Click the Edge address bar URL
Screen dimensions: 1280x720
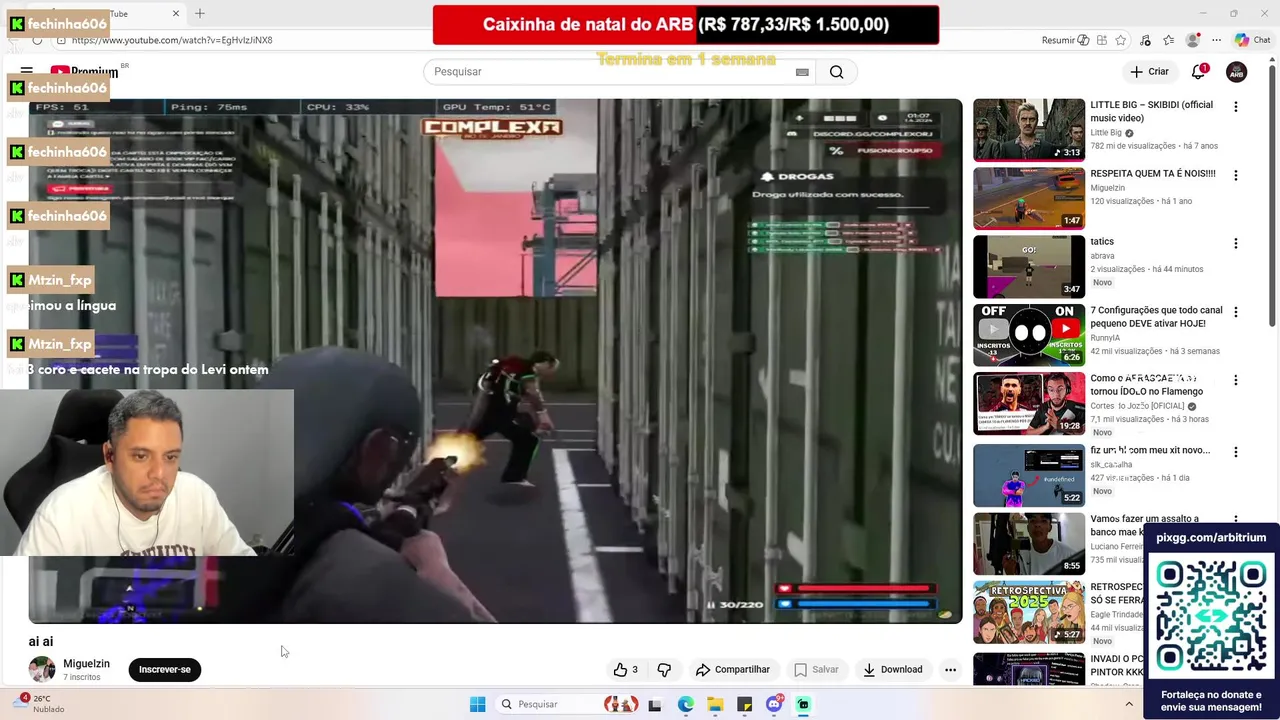[x=172, y=40]
